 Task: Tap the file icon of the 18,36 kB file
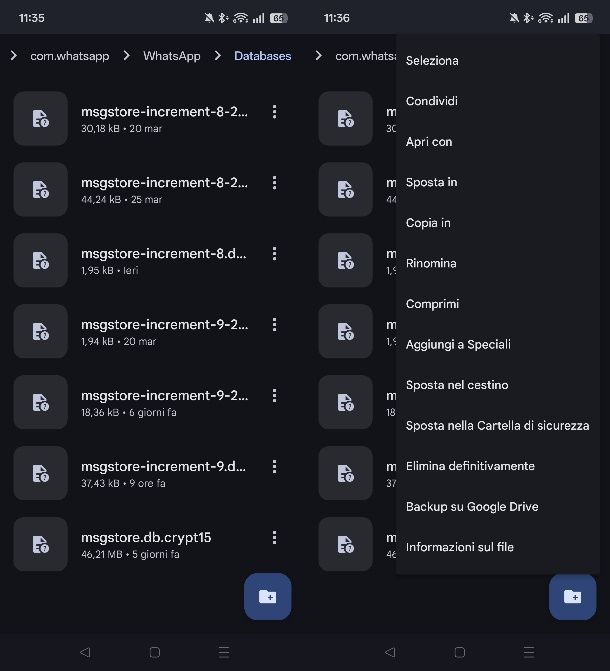(41, 402)
